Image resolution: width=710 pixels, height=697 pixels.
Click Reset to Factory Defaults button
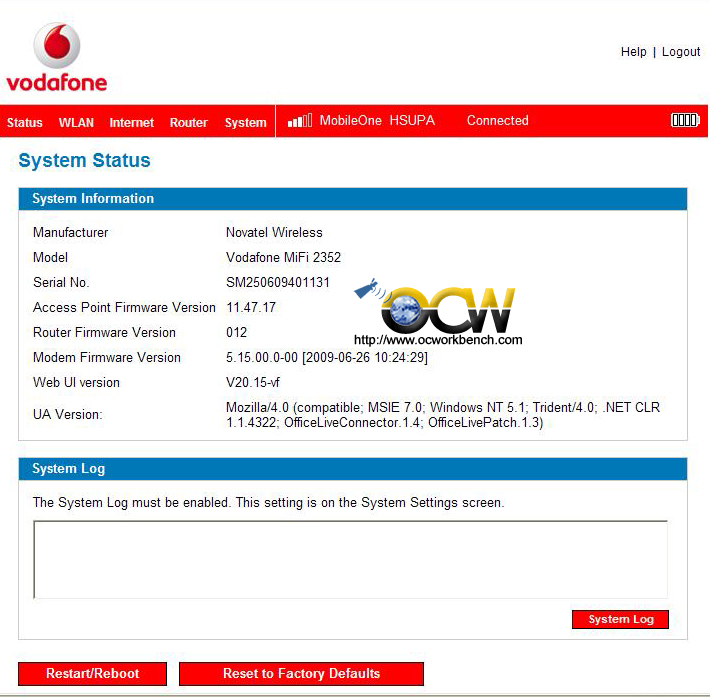click(x=301, y=673)
